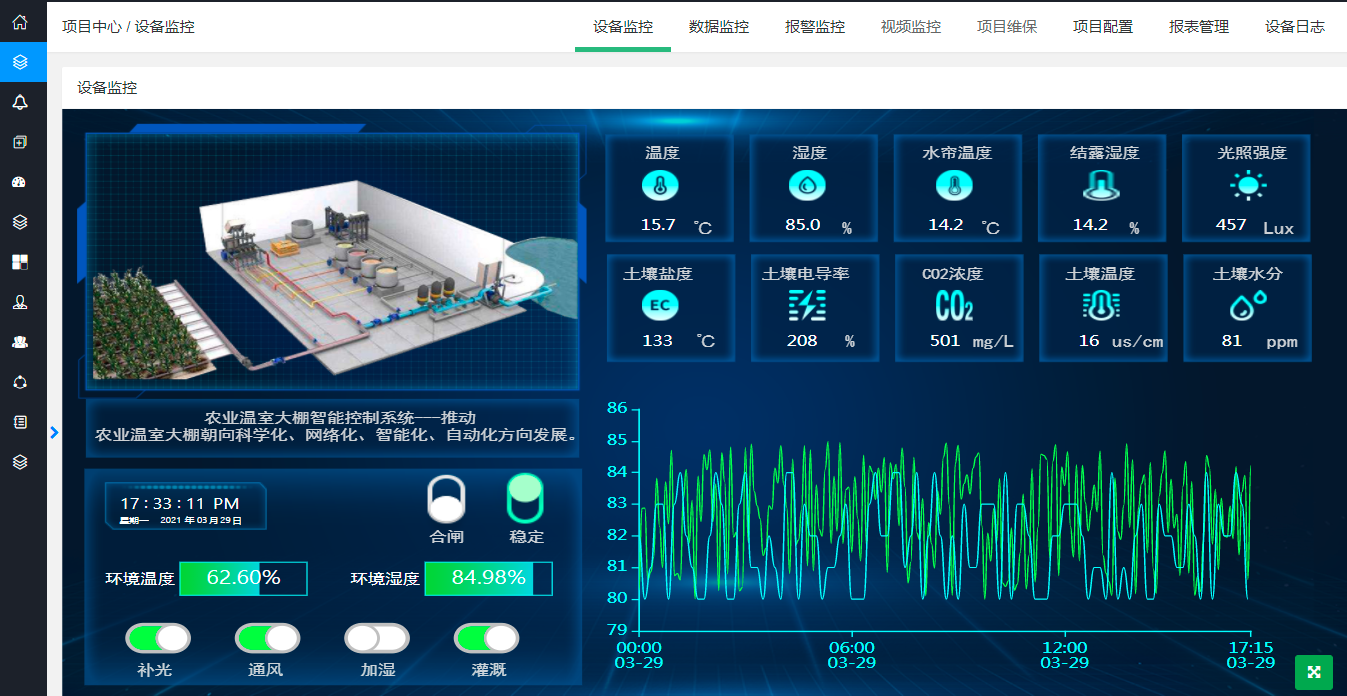The width and height of the screenshot is (1347, 696).
Task: Toggle the 灌溉 irrigation switch
Action: (487, 638)
